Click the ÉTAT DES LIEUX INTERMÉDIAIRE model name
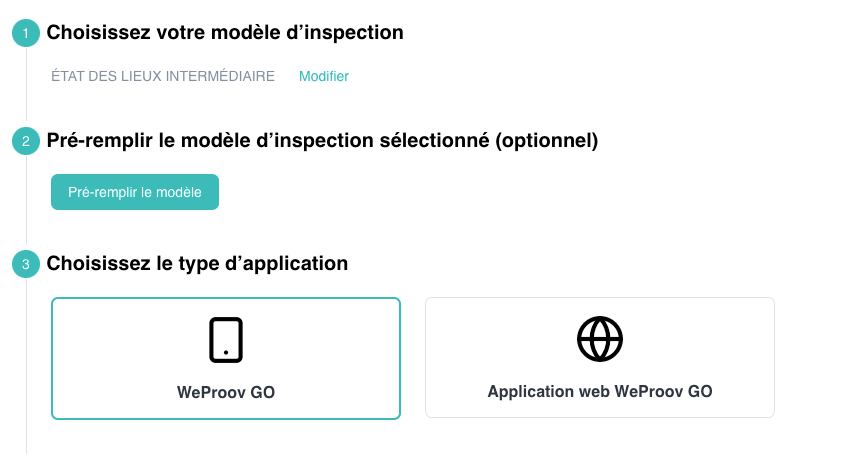 click(163, 76)
